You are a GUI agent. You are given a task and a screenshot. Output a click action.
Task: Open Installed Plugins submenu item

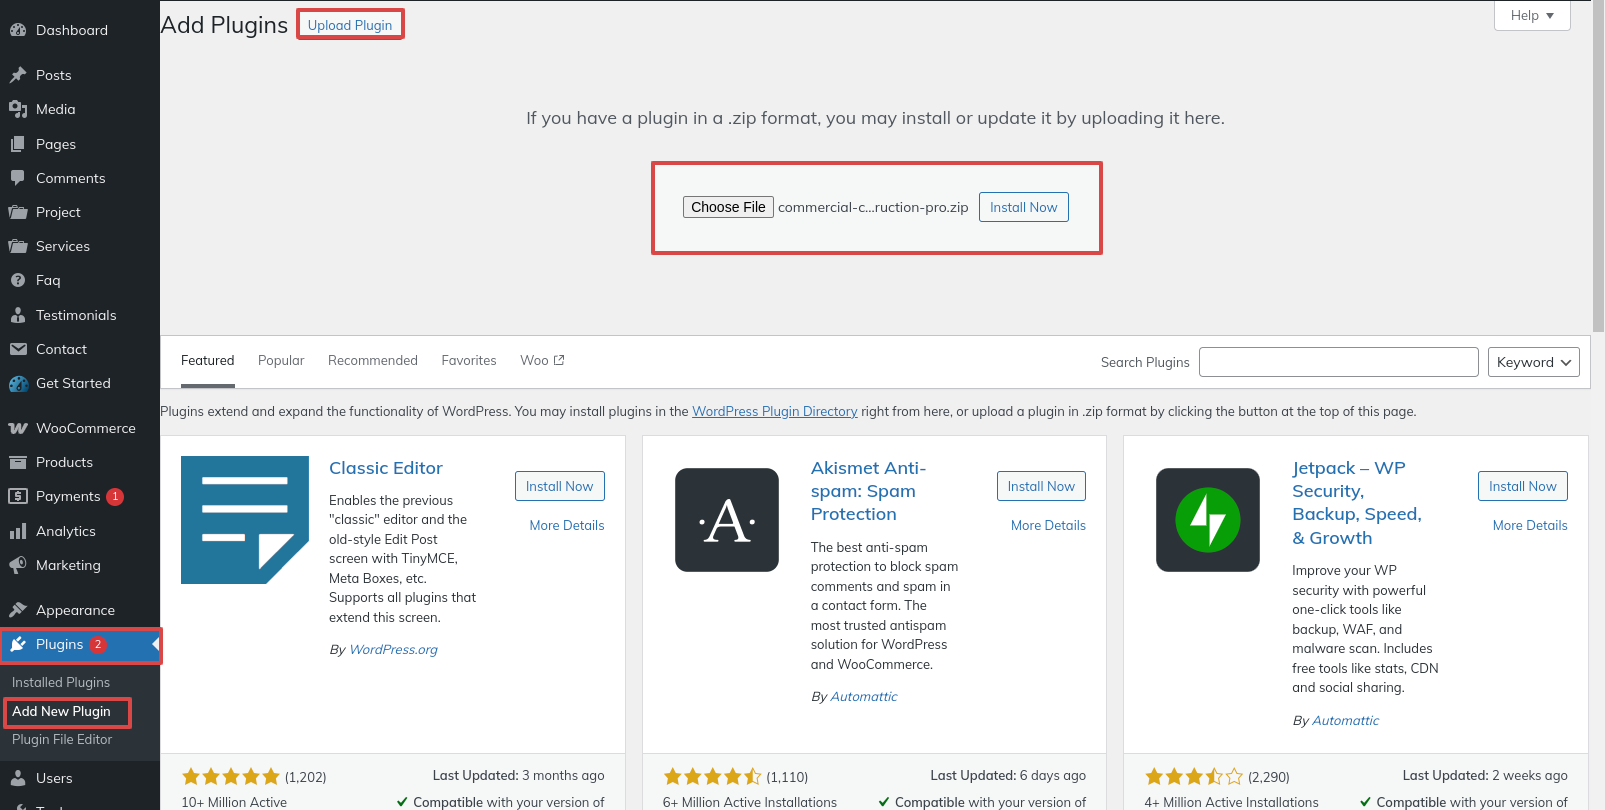pos(61,682)
